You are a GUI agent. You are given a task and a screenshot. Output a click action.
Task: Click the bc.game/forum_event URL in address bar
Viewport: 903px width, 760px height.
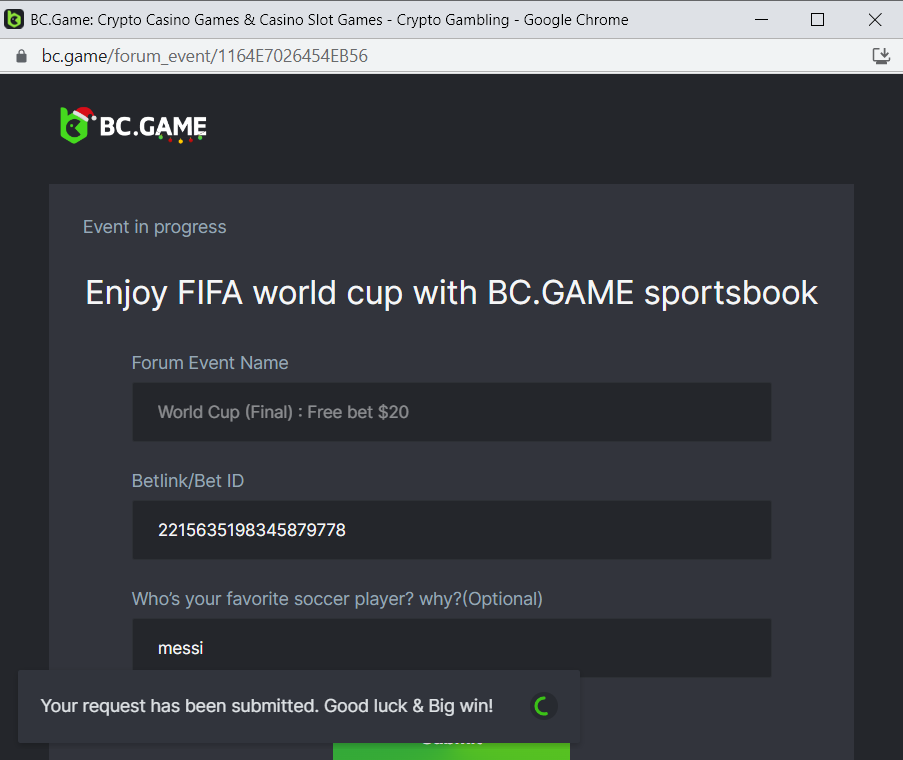204,56
